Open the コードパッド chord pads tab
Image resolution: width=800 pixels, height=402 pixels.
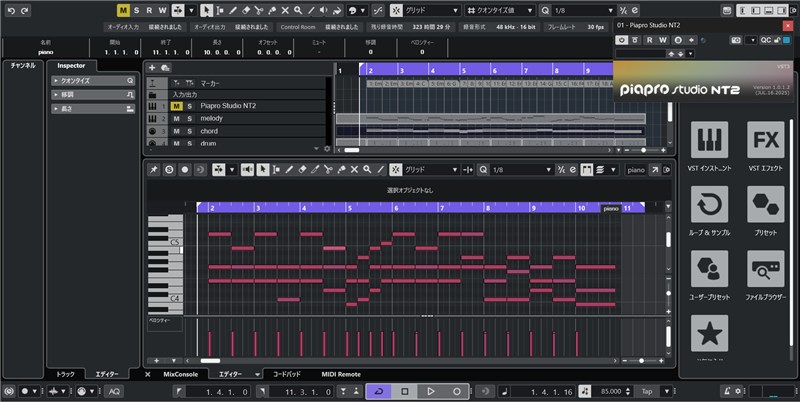pos(287,374)
